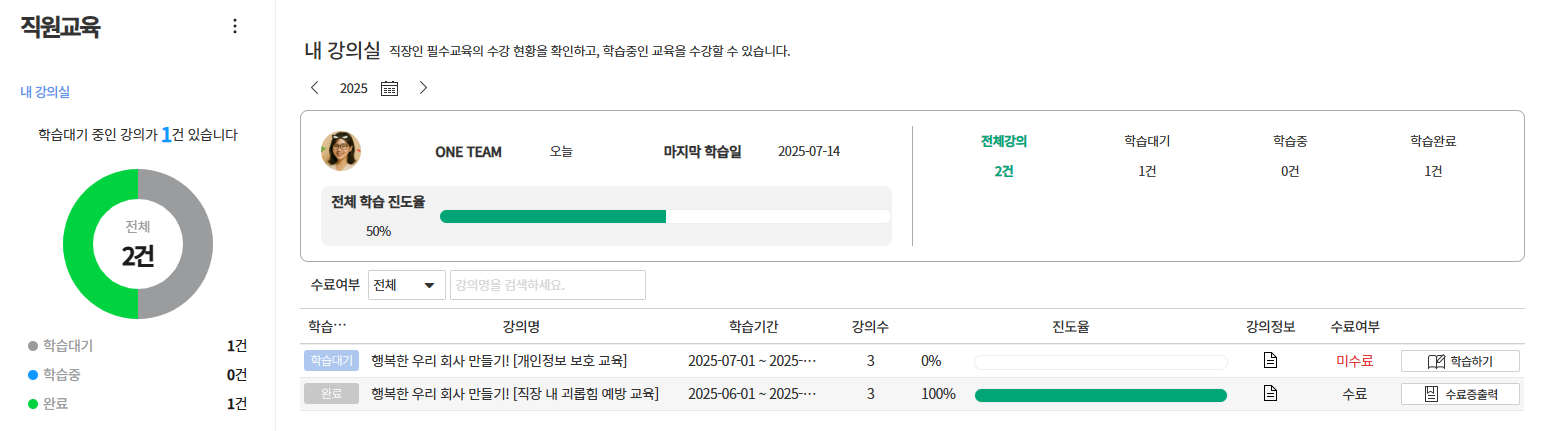Expand the 수료여부 전체 dropdown
Viewport: 1546px width, 431px height.
[407, 285]
